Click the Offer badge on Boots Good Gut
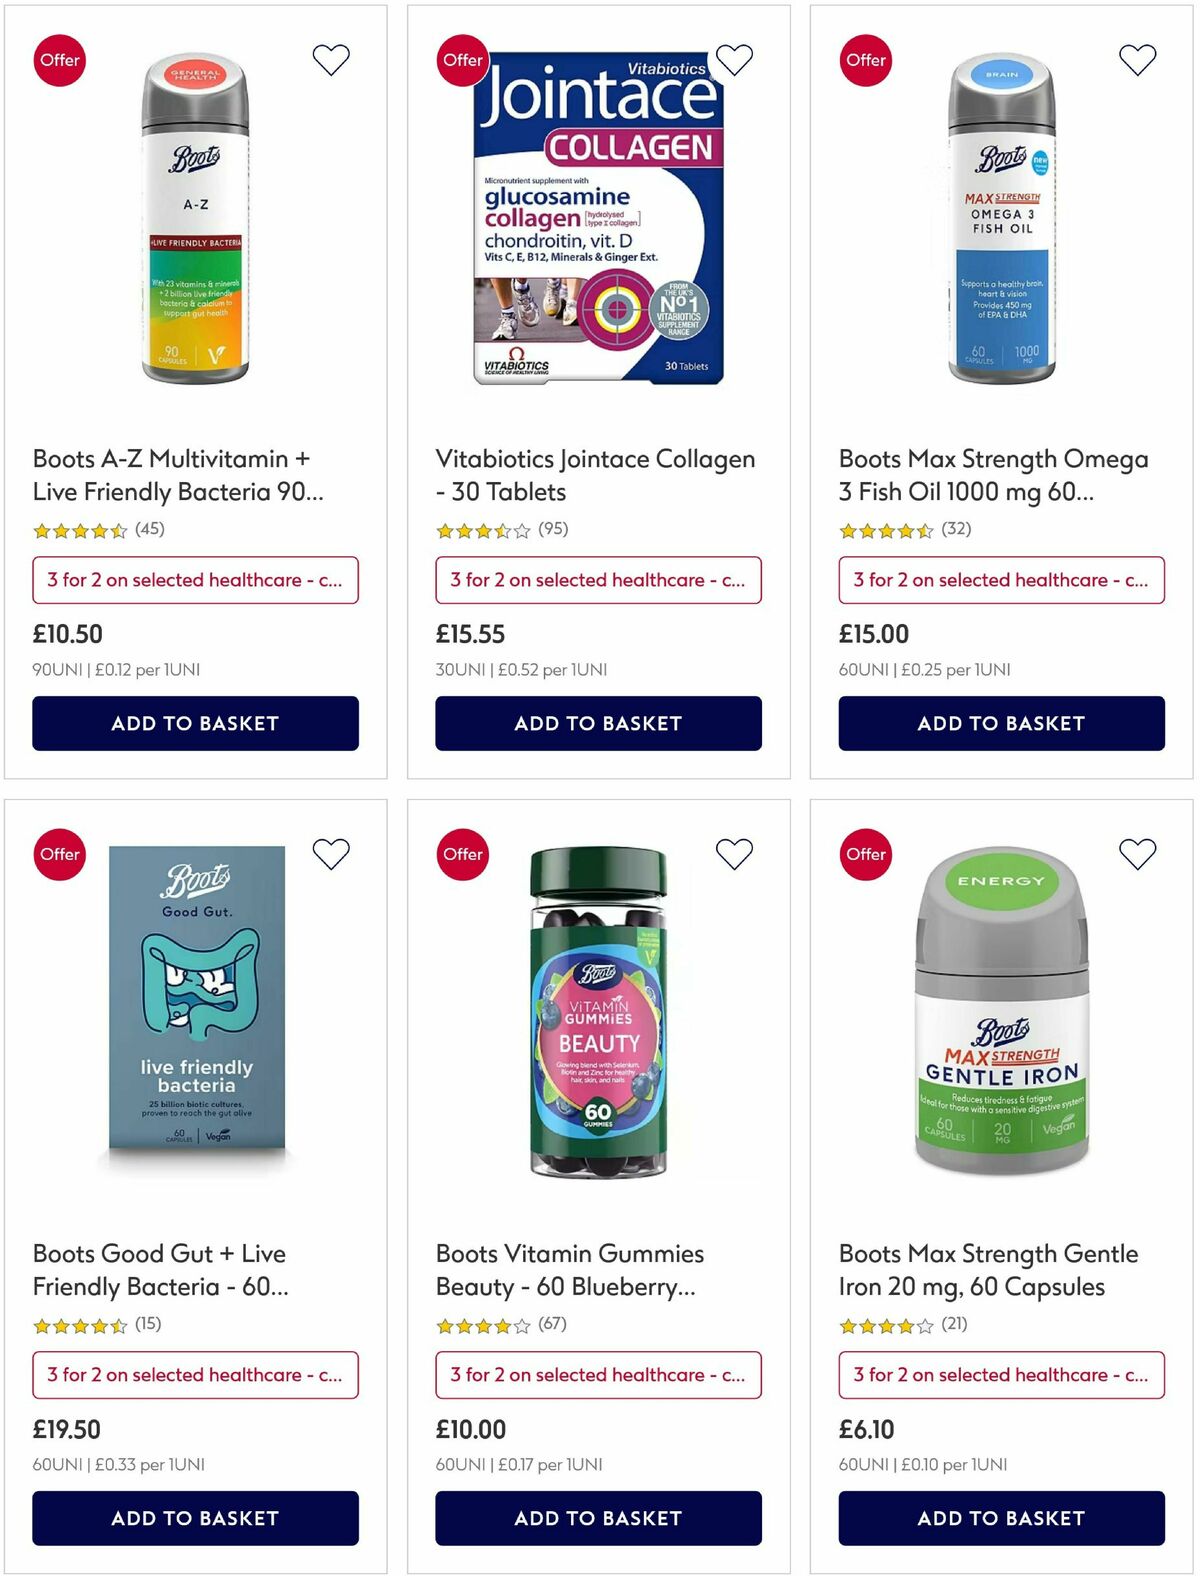1200x1576 pixels. tap(60, 854)
